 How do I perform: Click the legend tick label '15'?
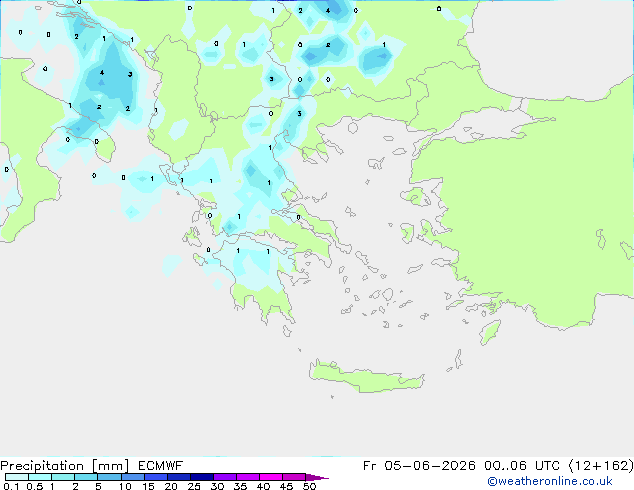click(x=148, y=486)
